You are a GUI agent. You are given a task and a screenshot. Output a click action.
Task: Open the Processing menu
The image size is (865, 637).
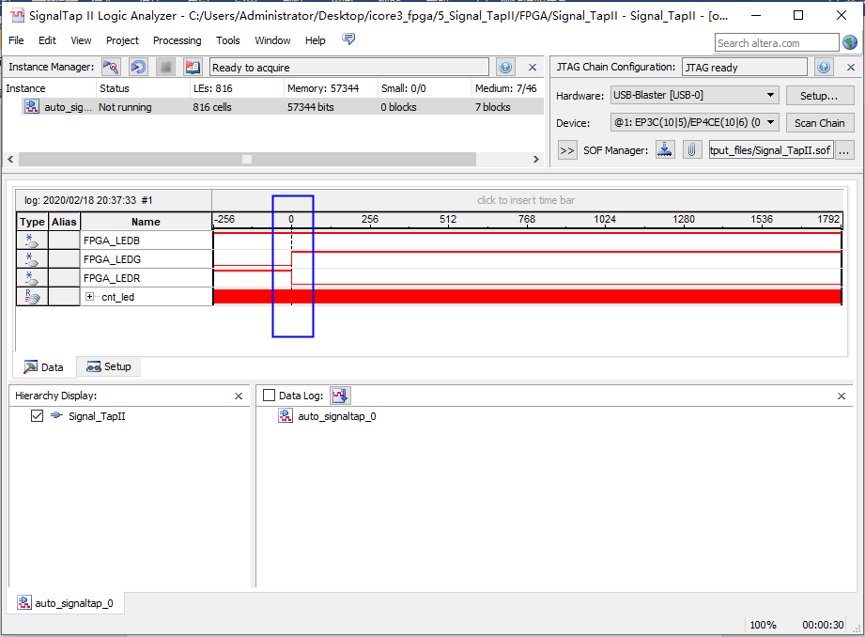[x=177, y=41]
